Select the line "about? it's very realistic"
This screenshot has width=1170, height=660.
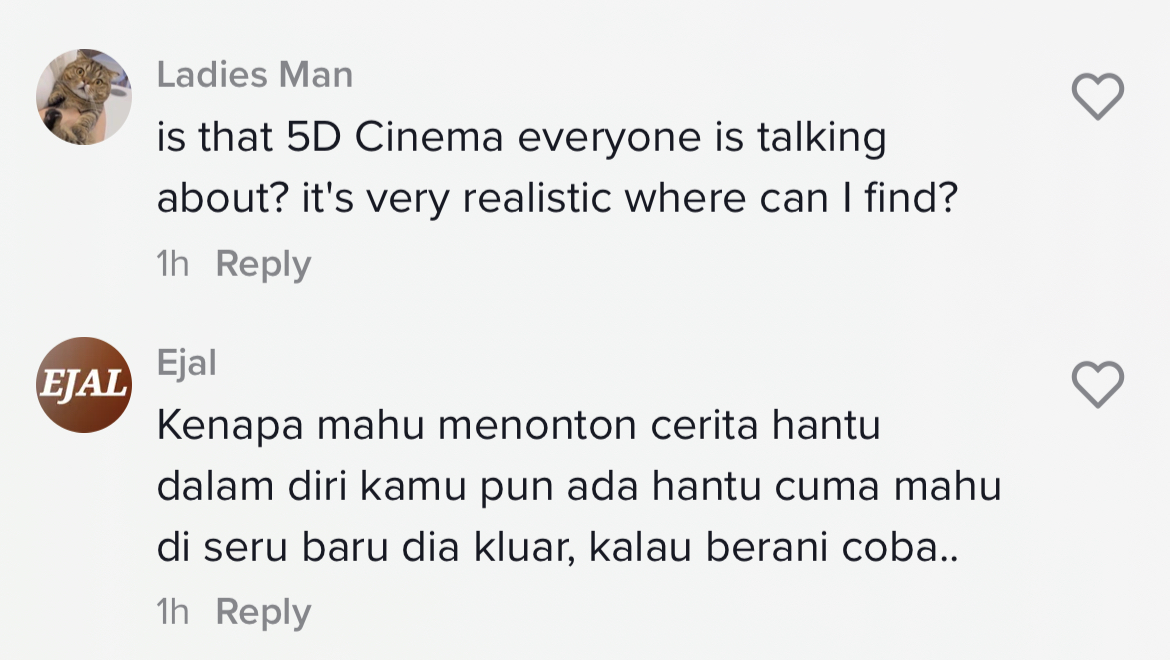point(557,202)
